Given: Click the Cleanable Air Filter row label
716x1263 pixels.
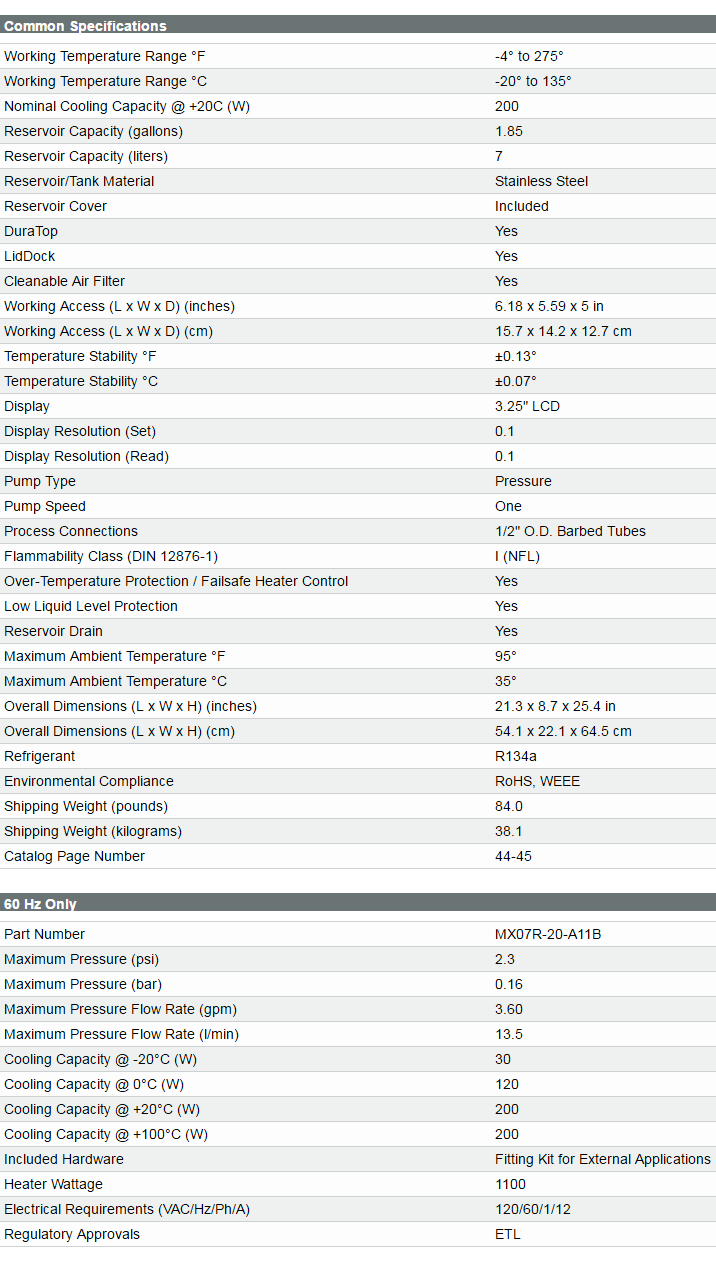Looking at the screenshot, I should click(x=65, y=281).
